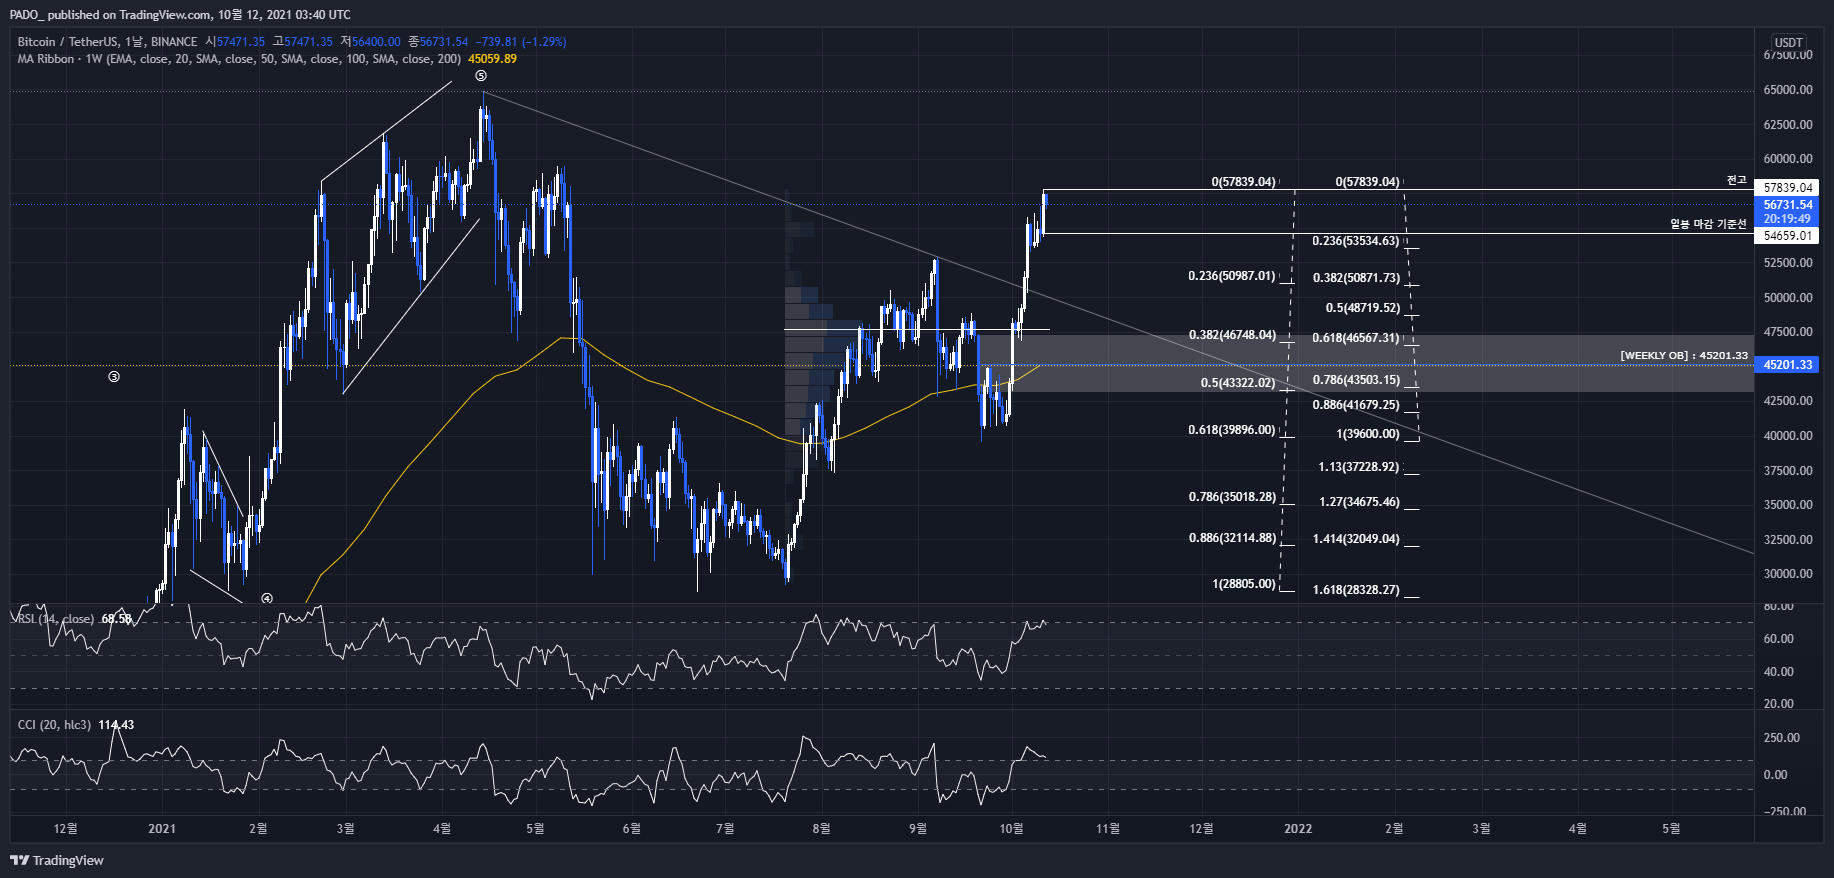Select Fibonacci level 1.27(34675.46)
Screen dimensions: 1834x878
coord(1359,502)
